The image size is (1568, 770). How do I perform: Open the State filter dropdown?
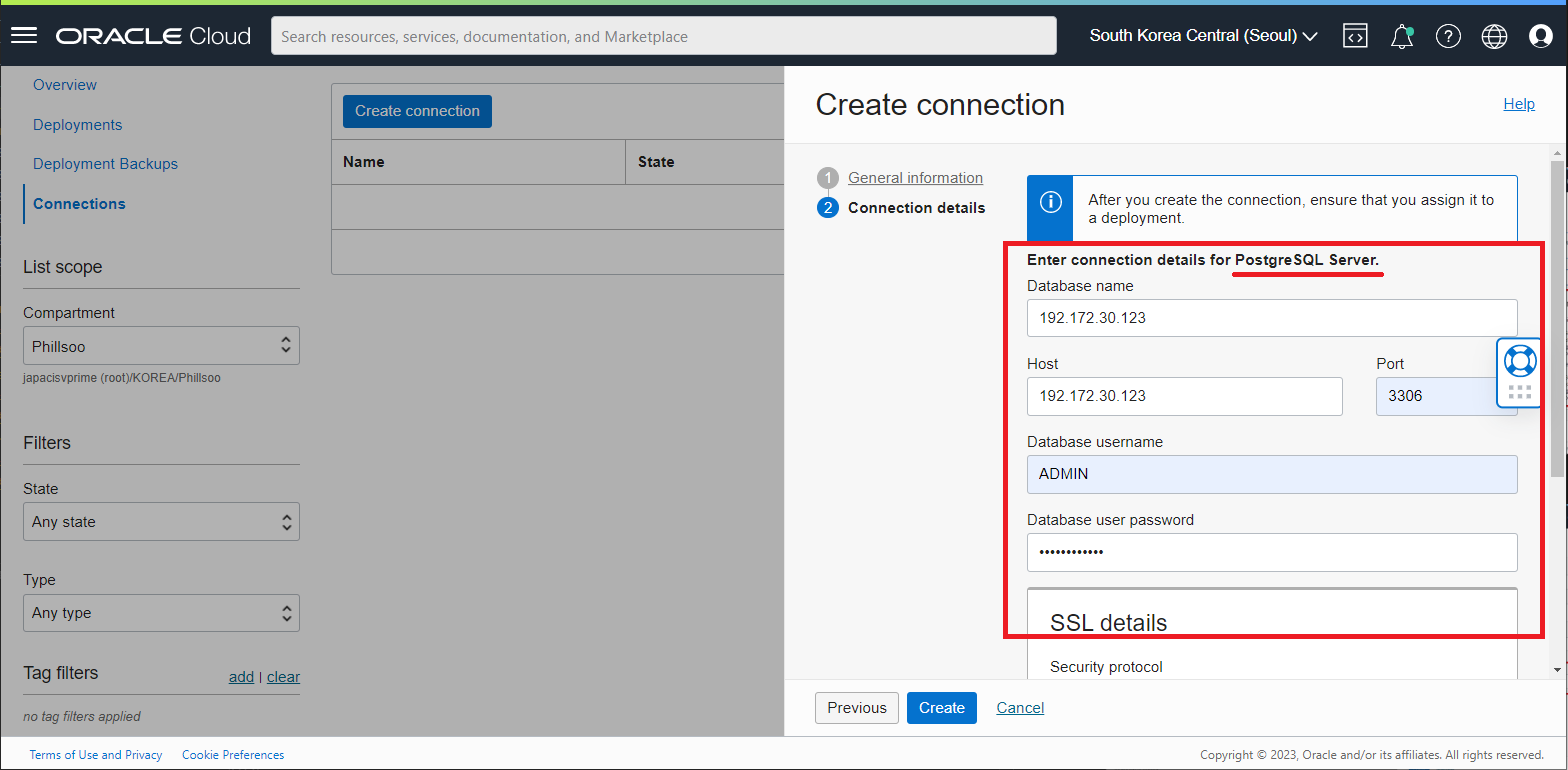pos(161,522)
